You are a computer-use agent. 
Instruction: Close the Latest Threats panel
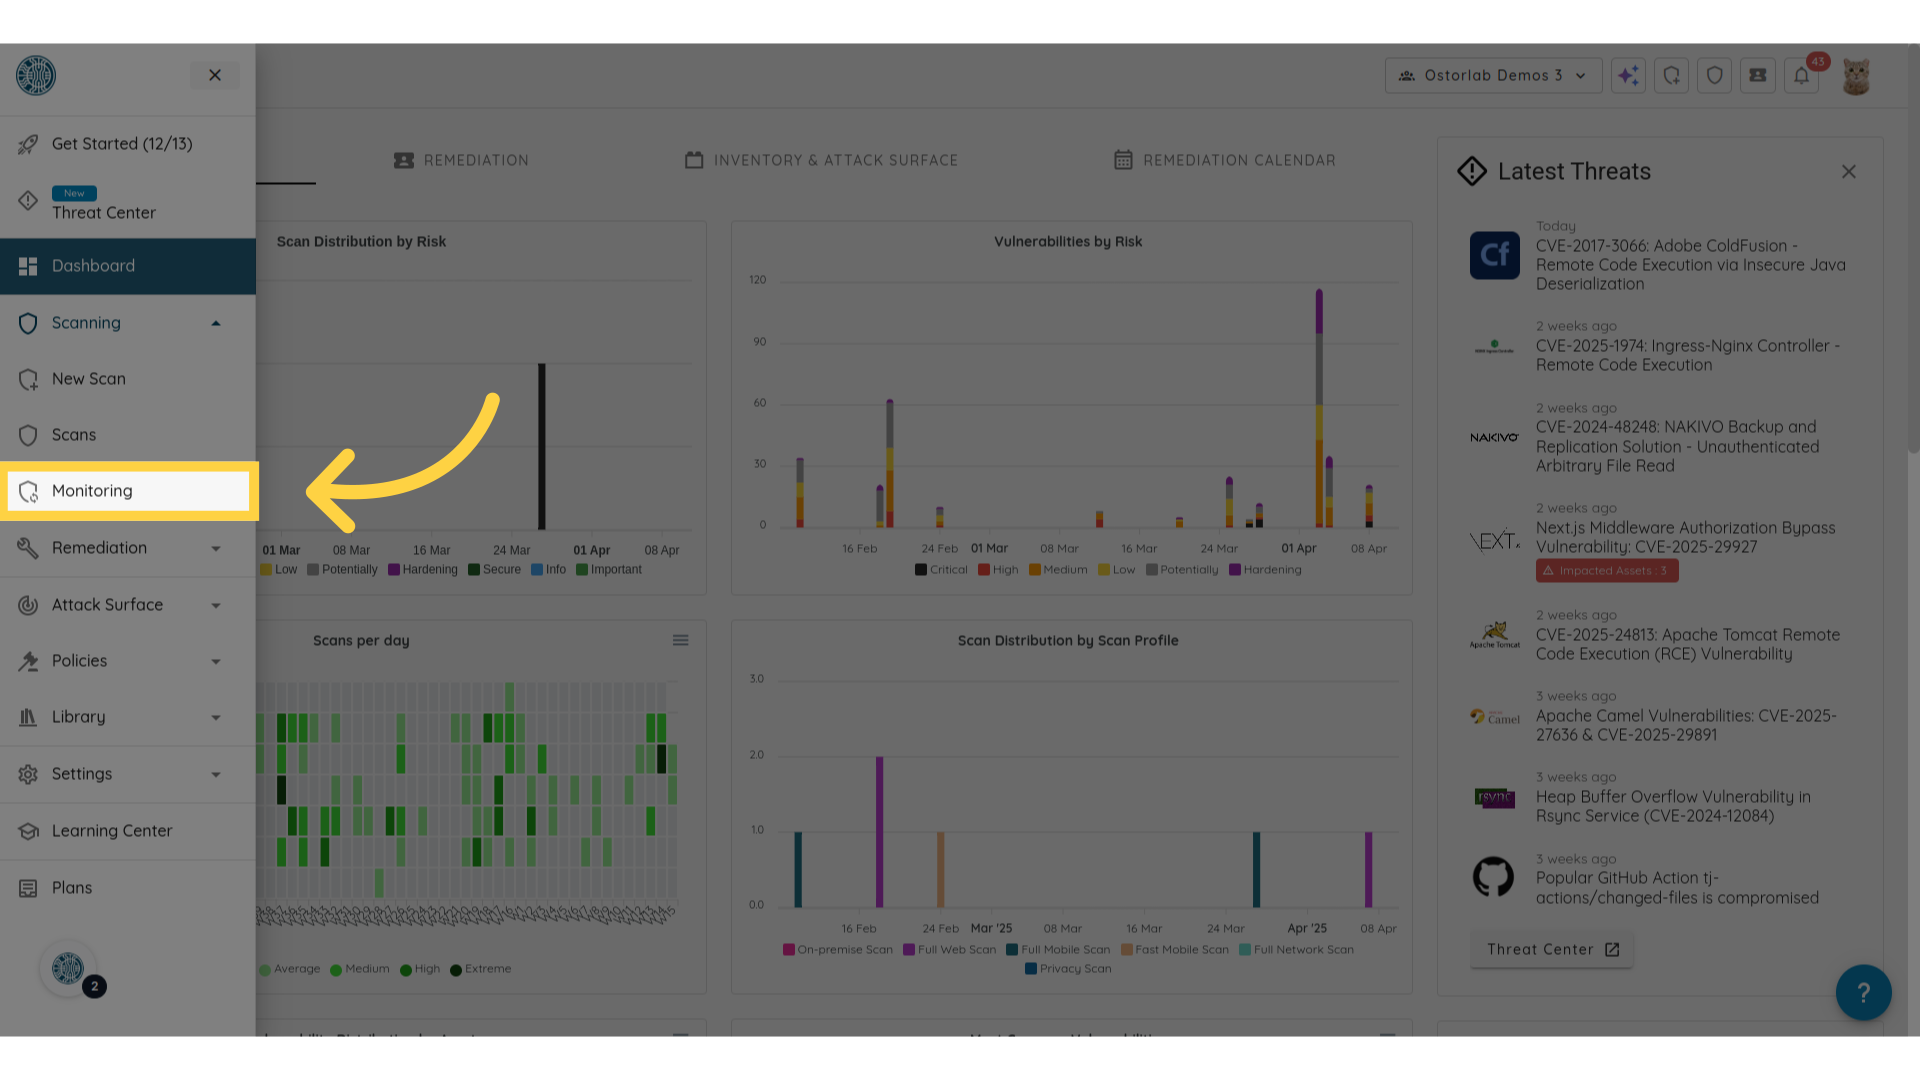point(1848,172)
